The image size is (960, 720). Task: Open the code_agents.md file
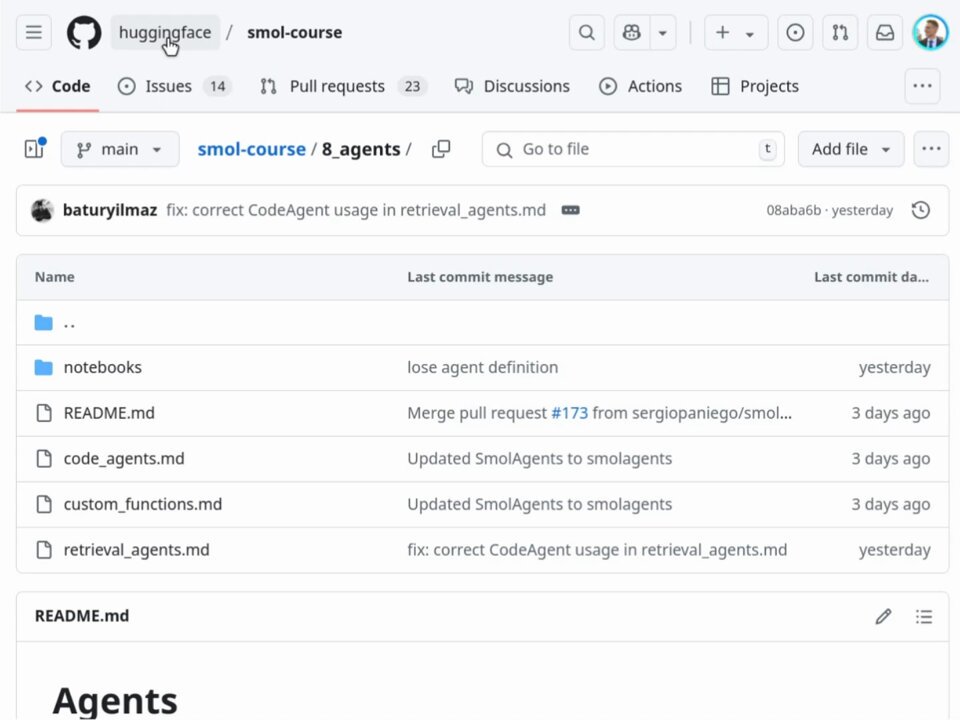coord(124,459)
